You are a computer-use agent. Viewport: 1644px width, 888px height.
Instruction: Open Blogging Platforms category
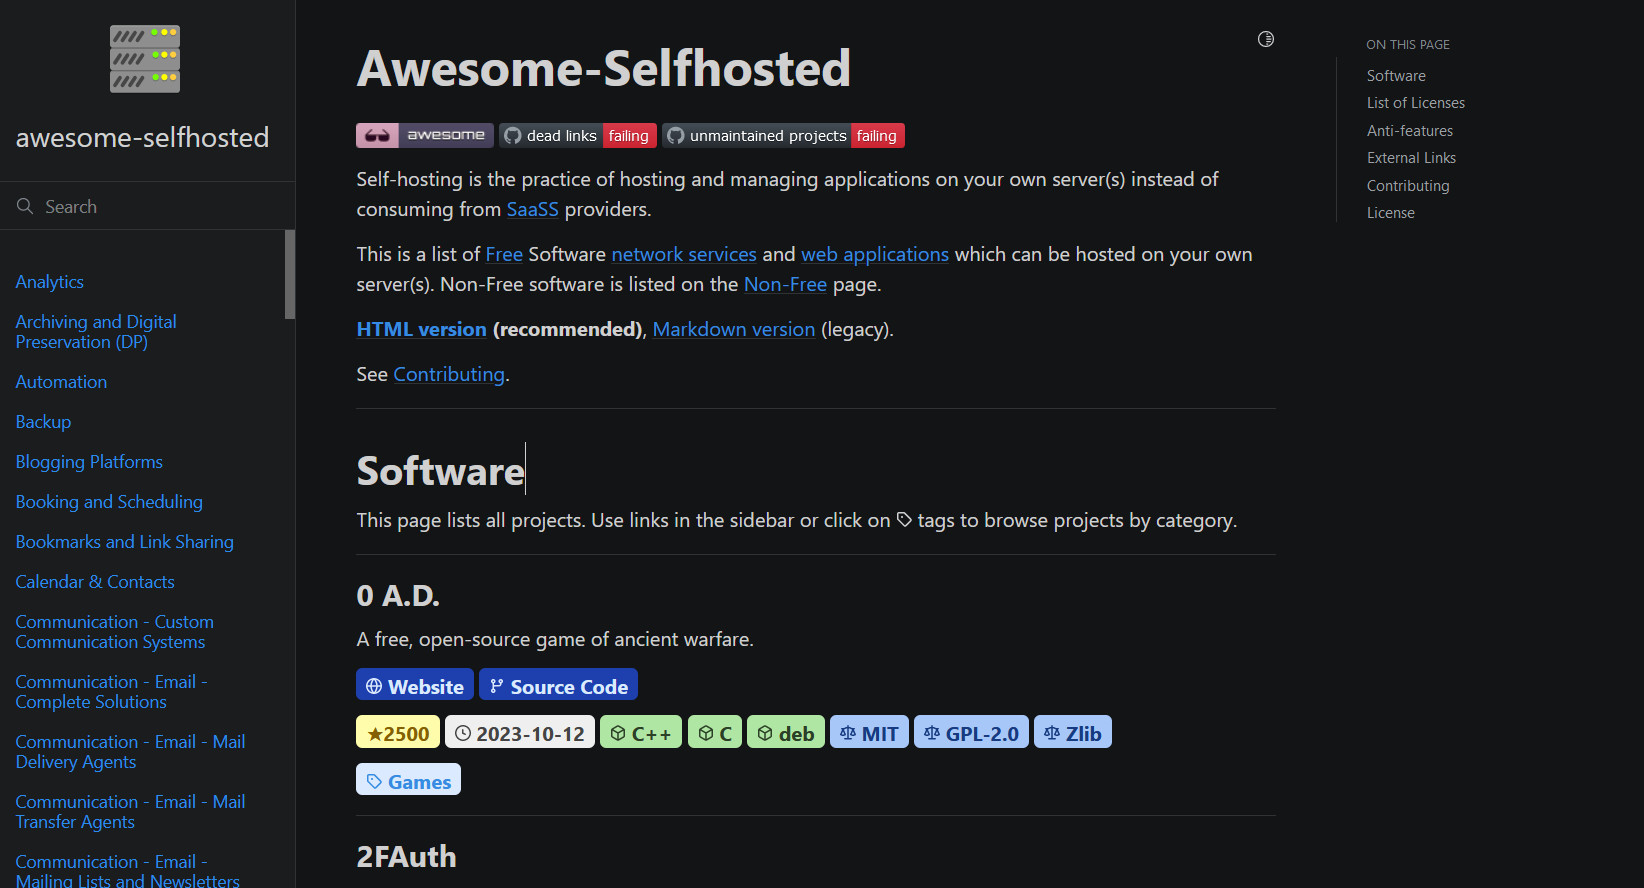pos(89,462)
